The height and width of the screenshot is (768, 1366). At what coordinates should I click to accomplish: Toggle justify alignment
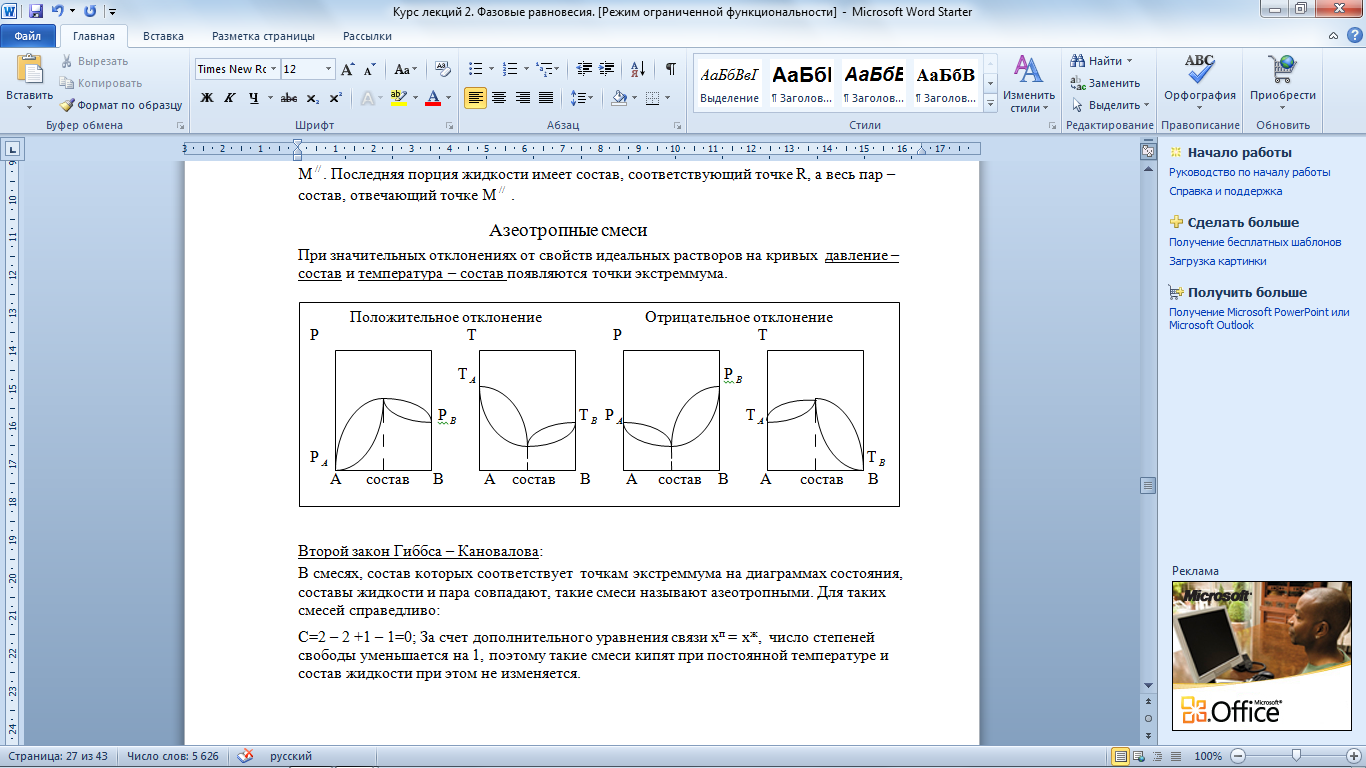[x=546, y=98]
